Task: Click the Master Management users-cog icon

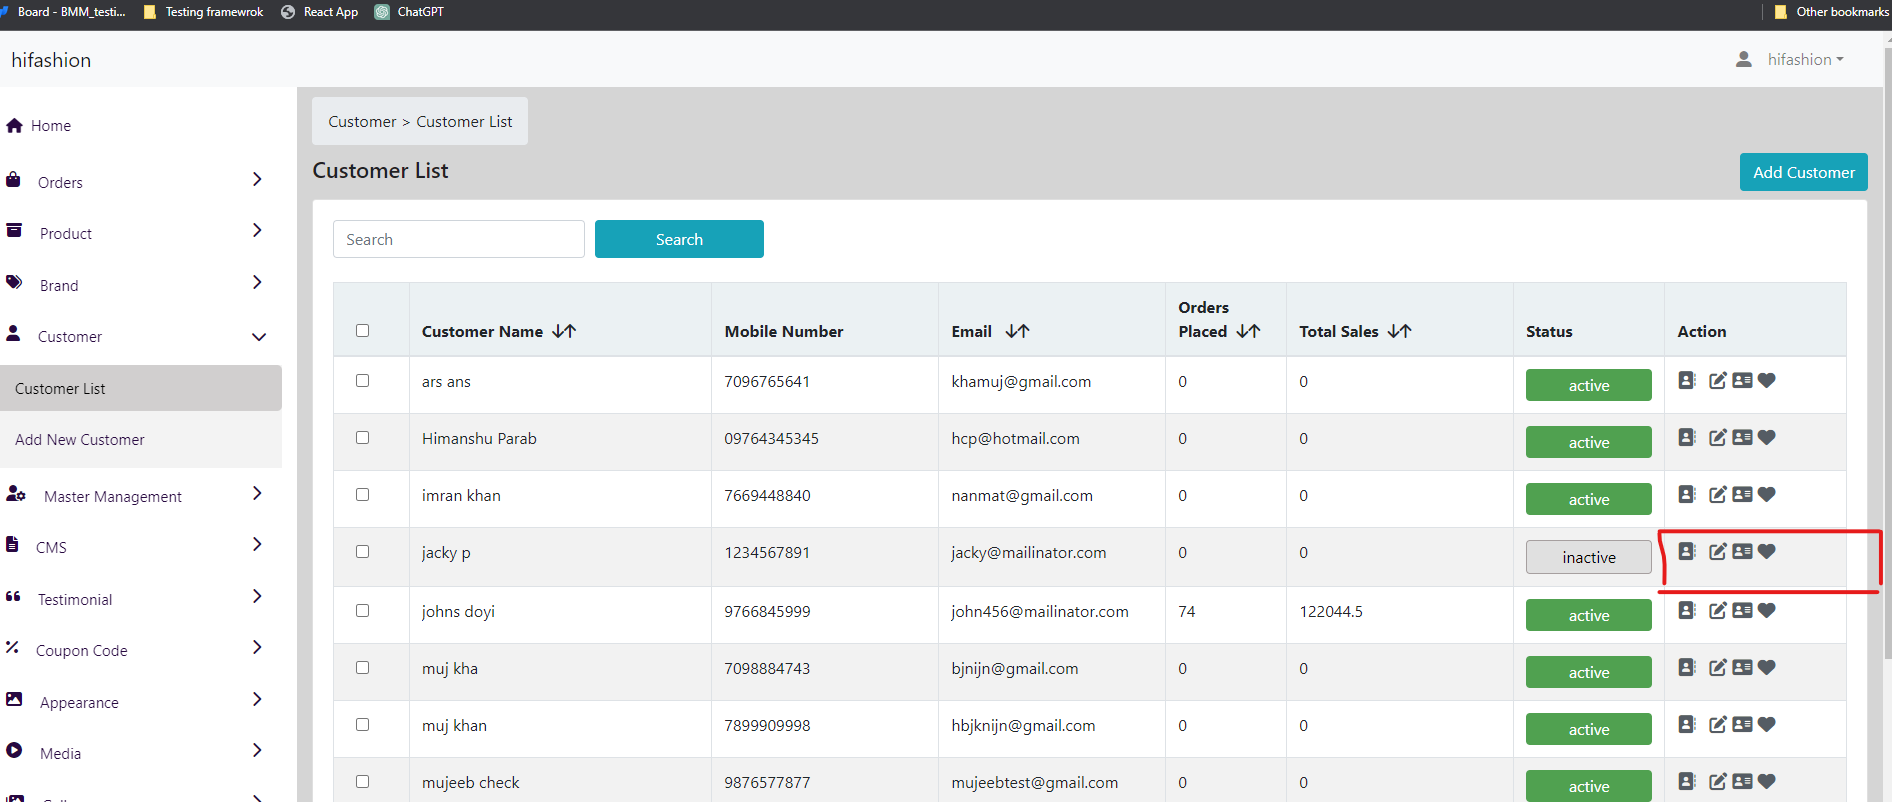Action: pyautogui.click(x=16, y=494)
